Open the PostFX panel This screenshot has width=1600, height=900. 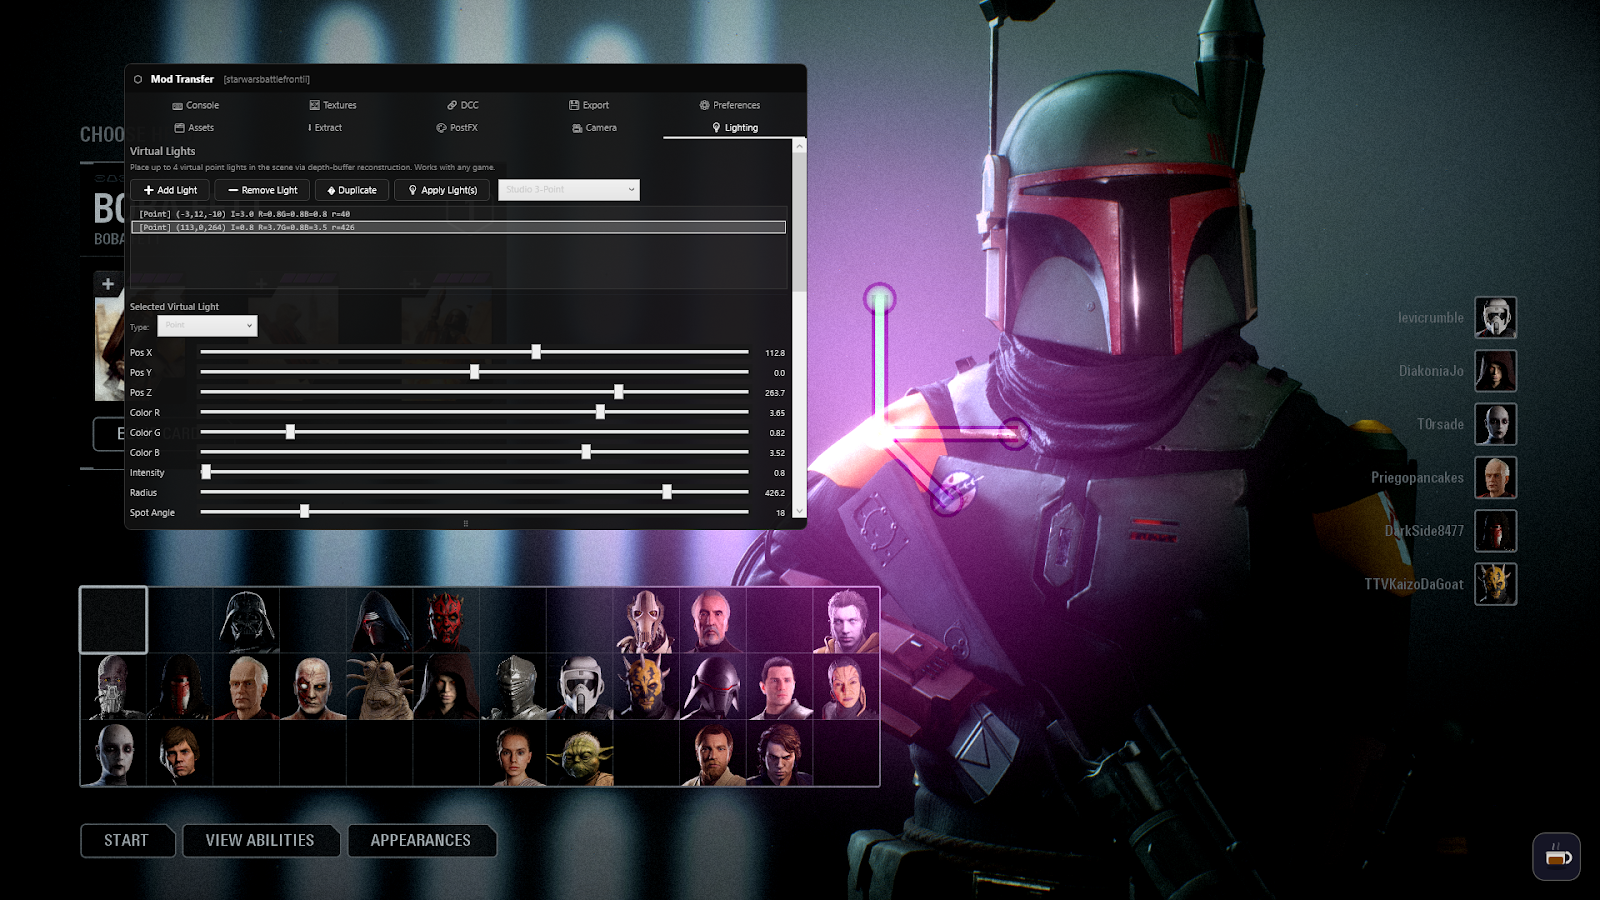coord(459,128)
